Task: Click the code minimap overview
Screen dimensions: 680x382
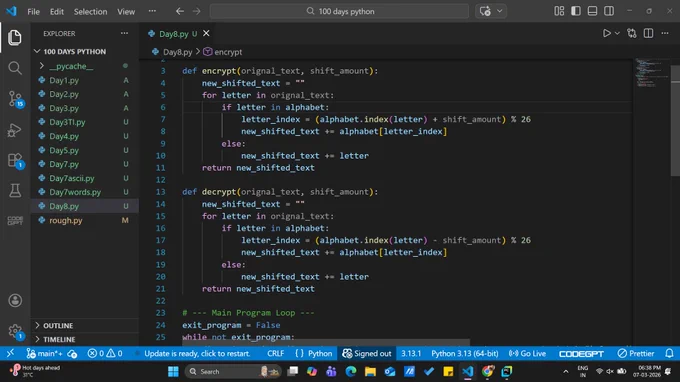Action: [652, 73]
